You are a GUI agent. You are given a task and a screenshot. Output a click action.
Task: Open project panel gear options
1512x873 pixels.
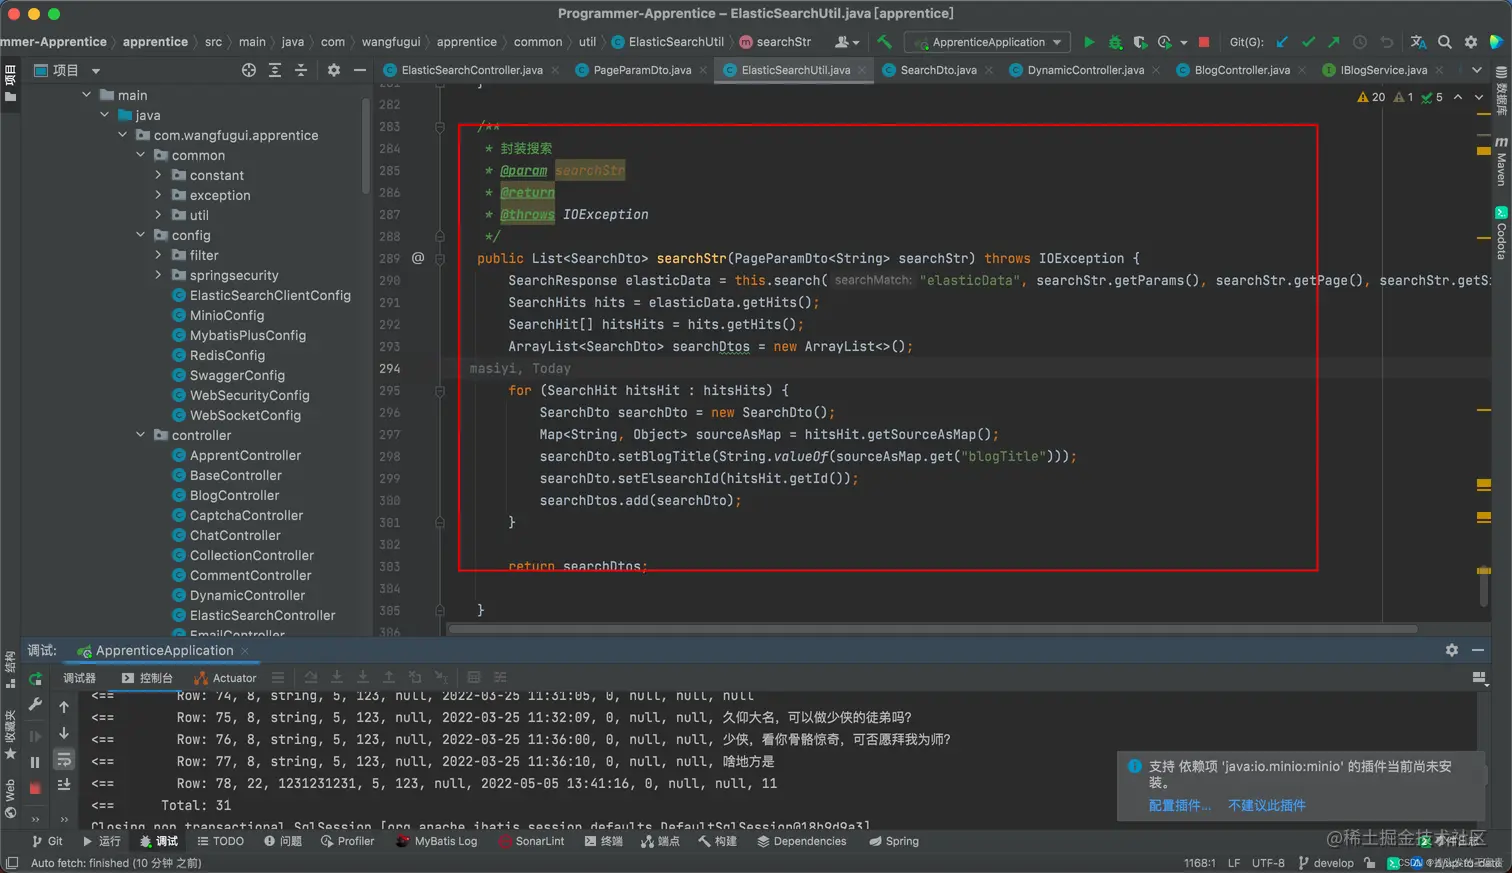(x=334, y=70)
